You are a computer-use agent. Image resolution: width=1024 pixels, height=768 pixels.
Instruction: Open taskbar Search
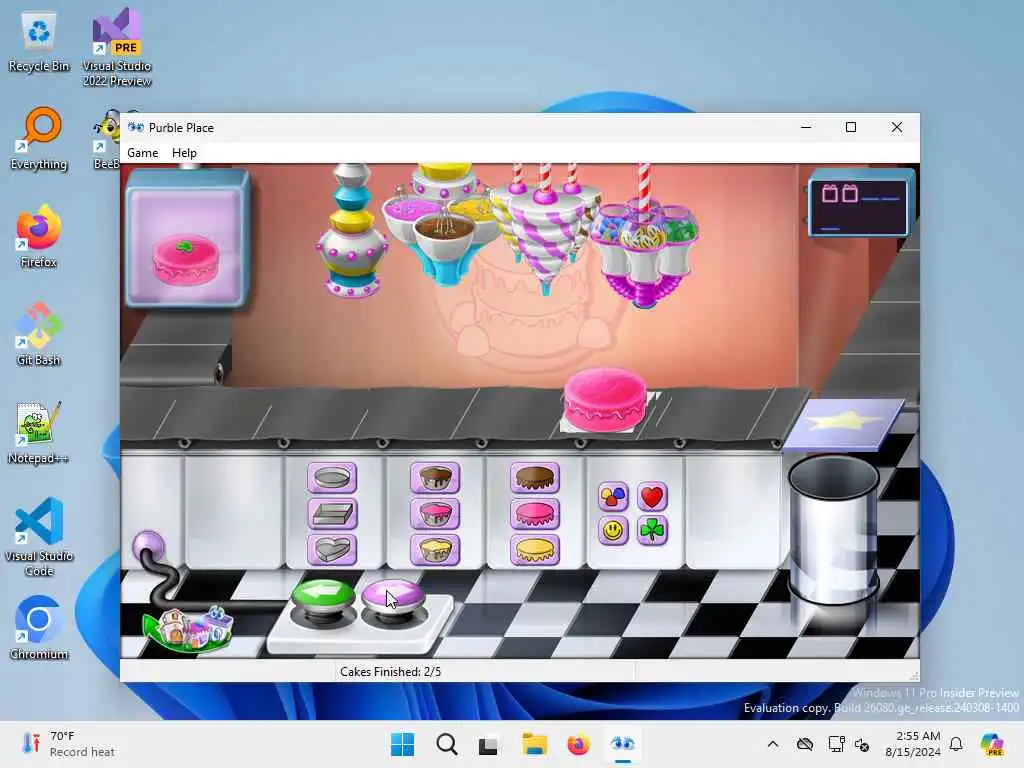447,744
